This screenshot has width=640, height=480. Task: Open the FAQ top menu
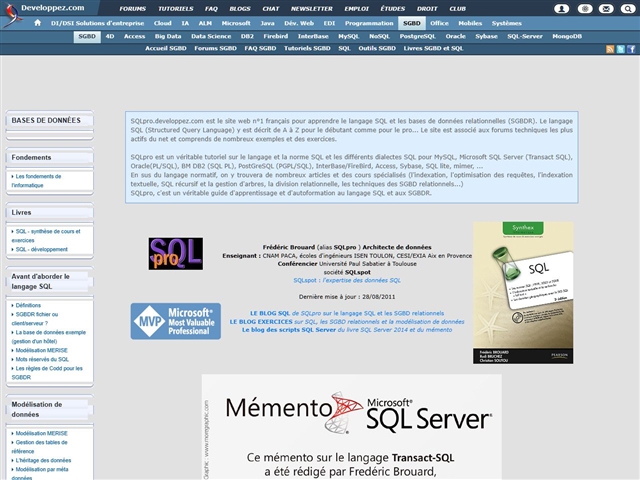click(211, 9)
